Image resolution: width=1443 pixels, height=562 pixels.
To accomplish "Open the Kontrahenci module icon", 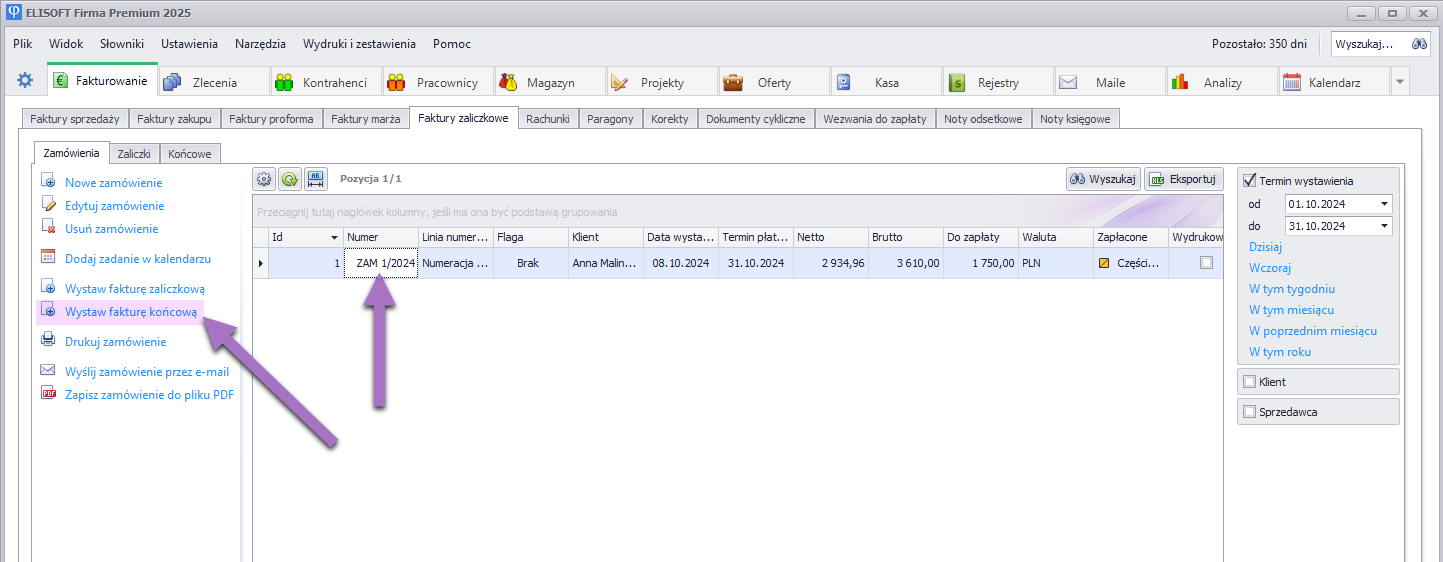I will 285,82.
